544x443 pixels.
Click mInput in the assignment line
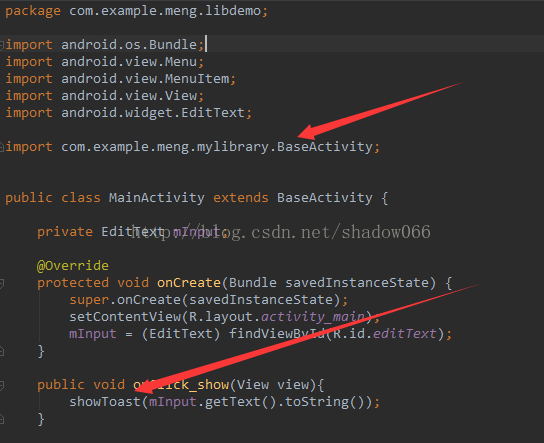pos(93,334)
